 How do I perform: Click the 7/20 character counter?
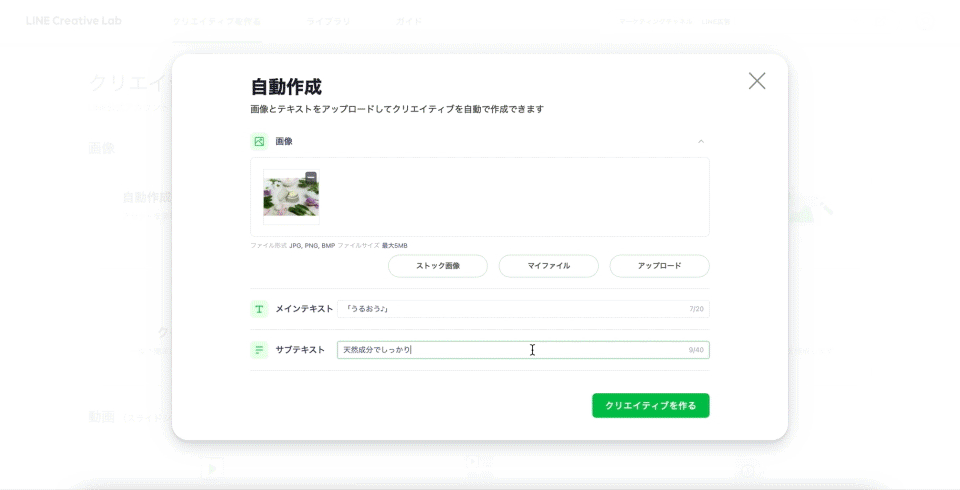point(696,309)
